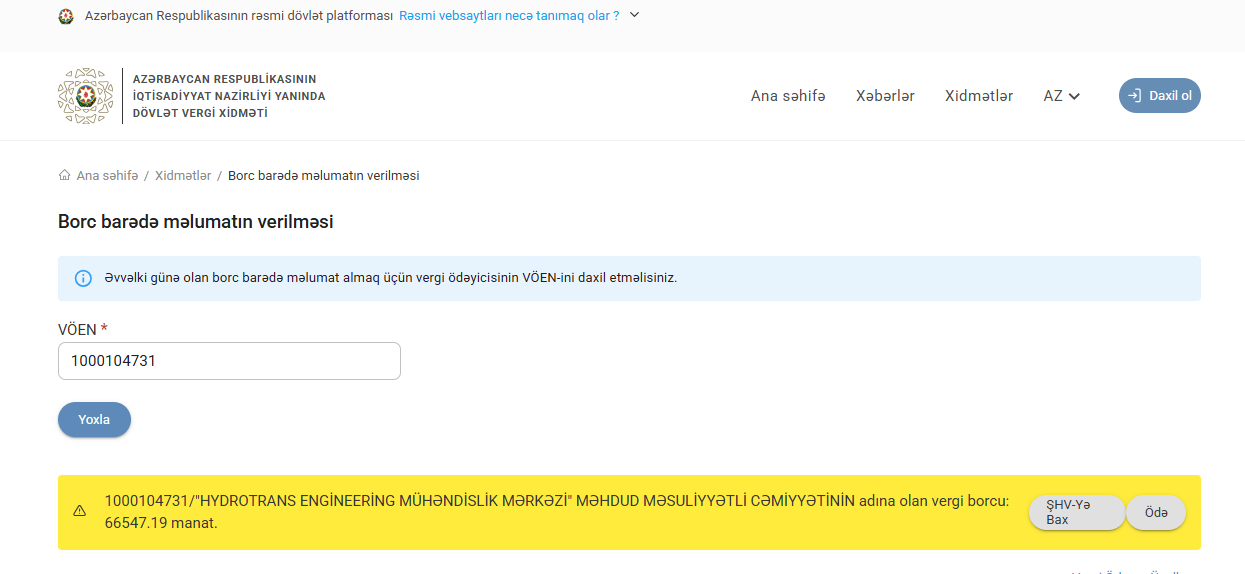Click the home icon in the breadcrumb
The height and width of the screenshot is (574, 1245).
[x=65, y=175]
